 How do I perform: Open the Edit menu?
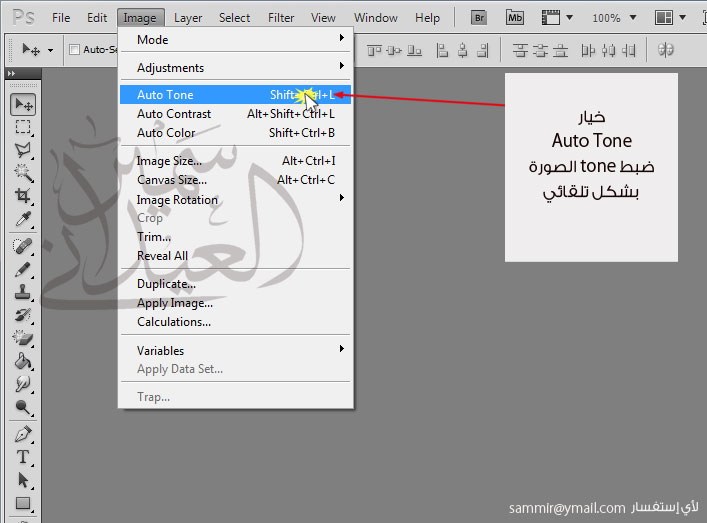pyautogui.click(x=97, y=18)
